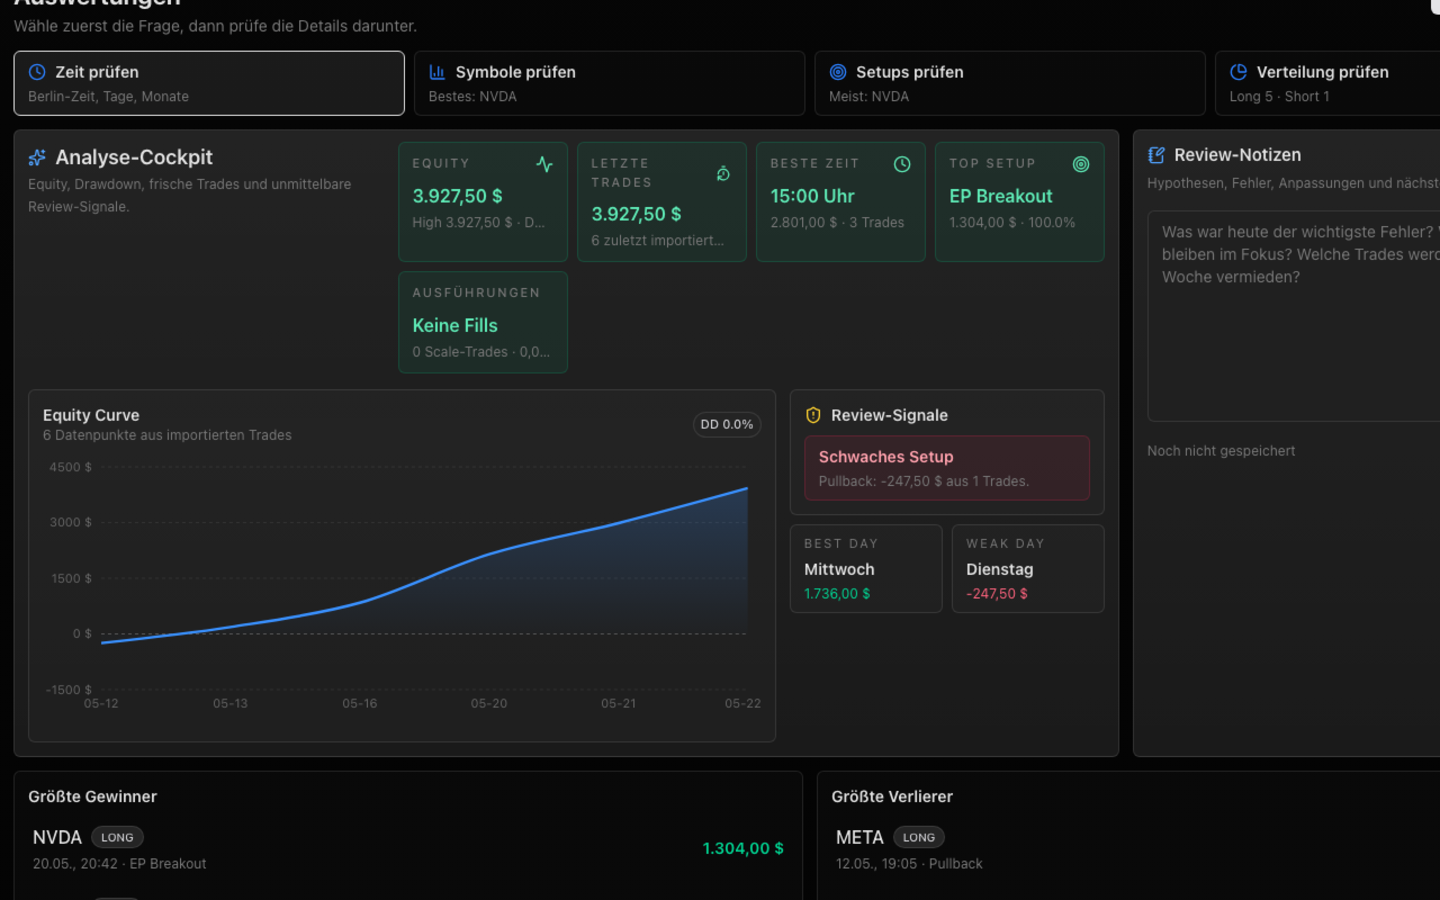1440x900 pixels.
Task: Click the target icon on Top Setup card
Action: coord(1081,164)
